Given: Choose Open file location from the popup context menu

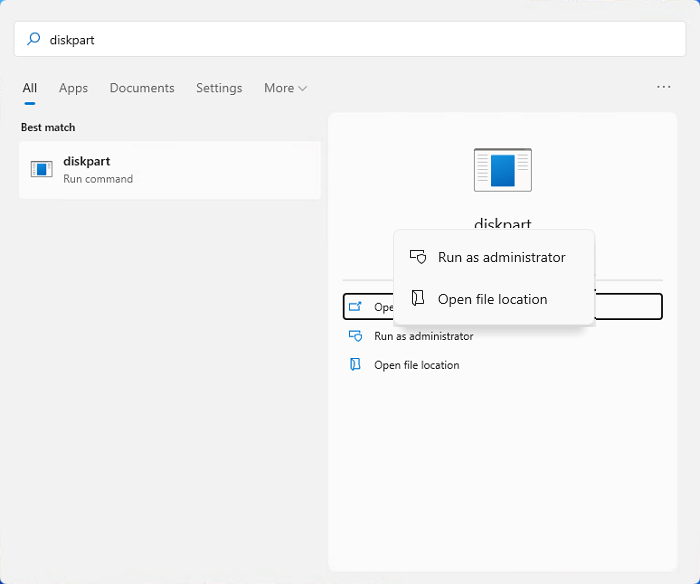Looking at the screenshot, I should coord(492,299).
